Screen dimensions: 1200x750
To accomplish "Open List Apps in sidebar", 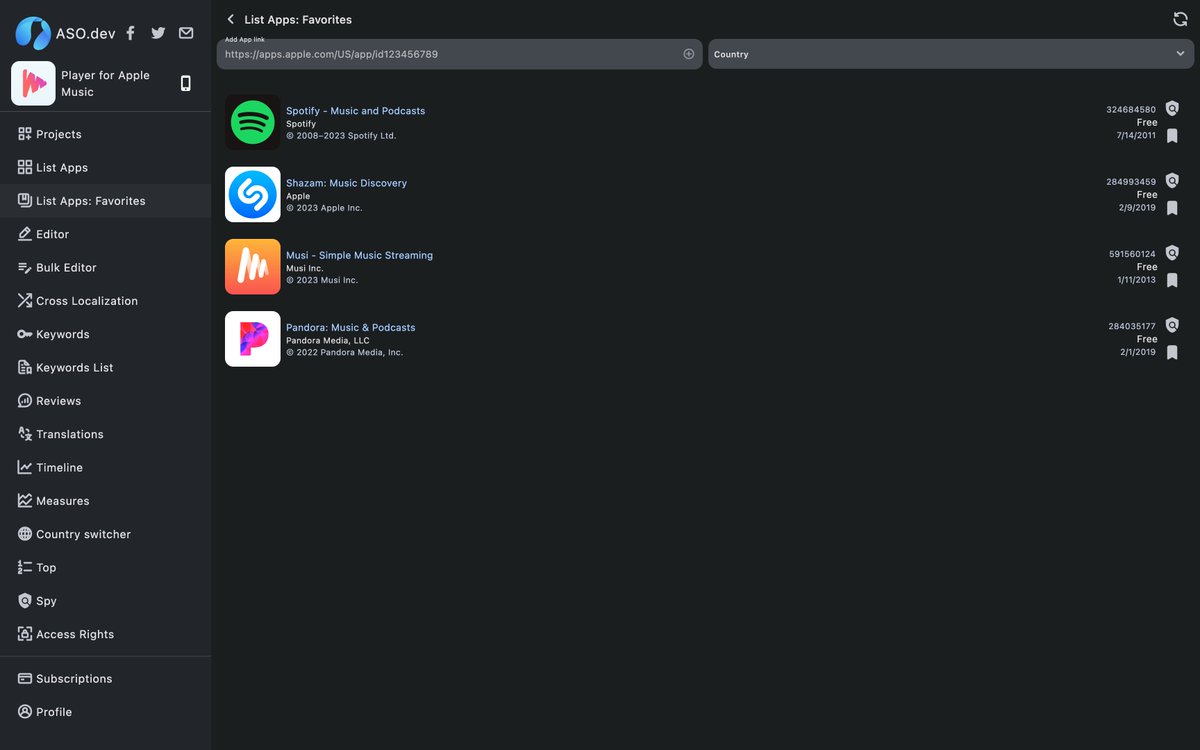I will 106,167.
